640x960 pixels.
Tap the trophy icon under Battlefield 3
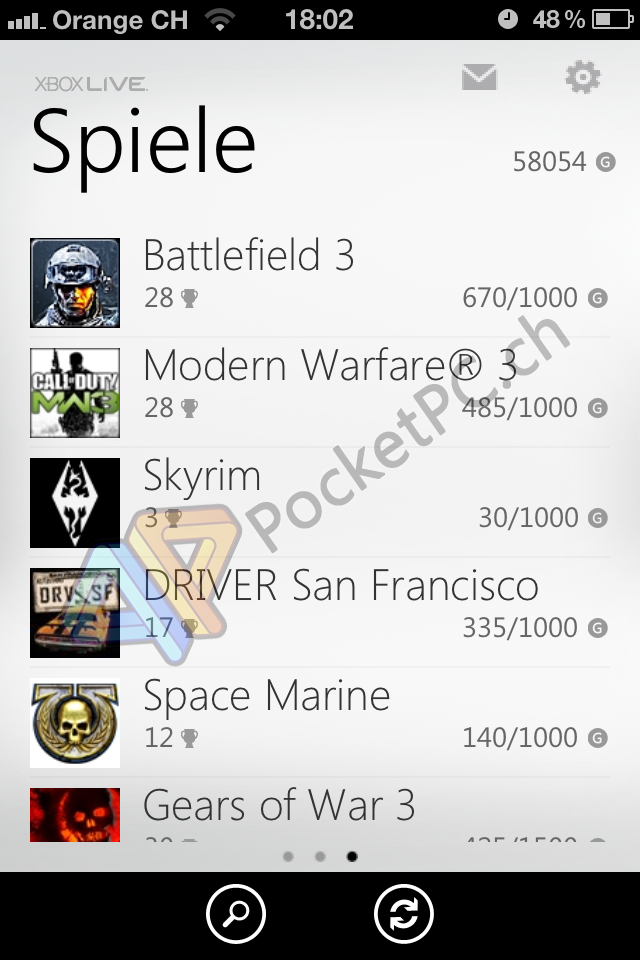click(x=189, y=298)
